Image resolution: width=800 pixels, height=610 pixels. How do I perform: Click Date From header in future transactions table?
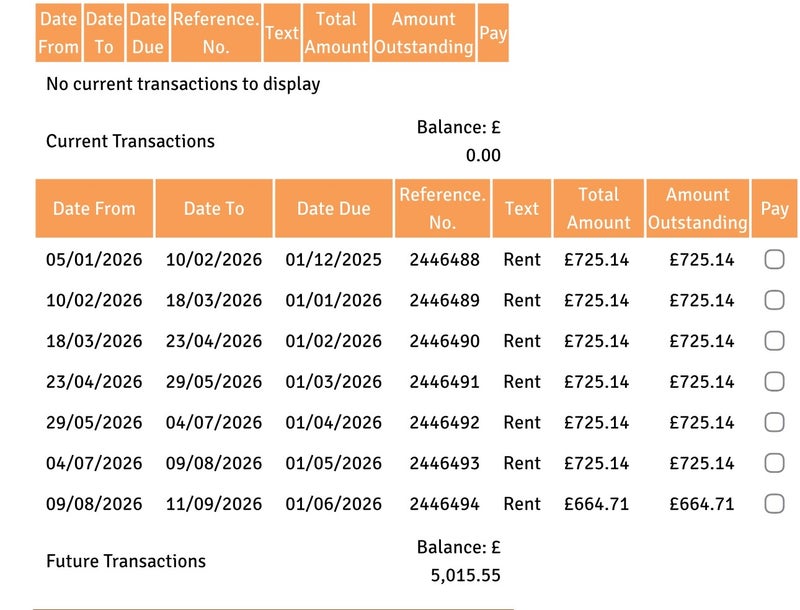tap(94, 209)
